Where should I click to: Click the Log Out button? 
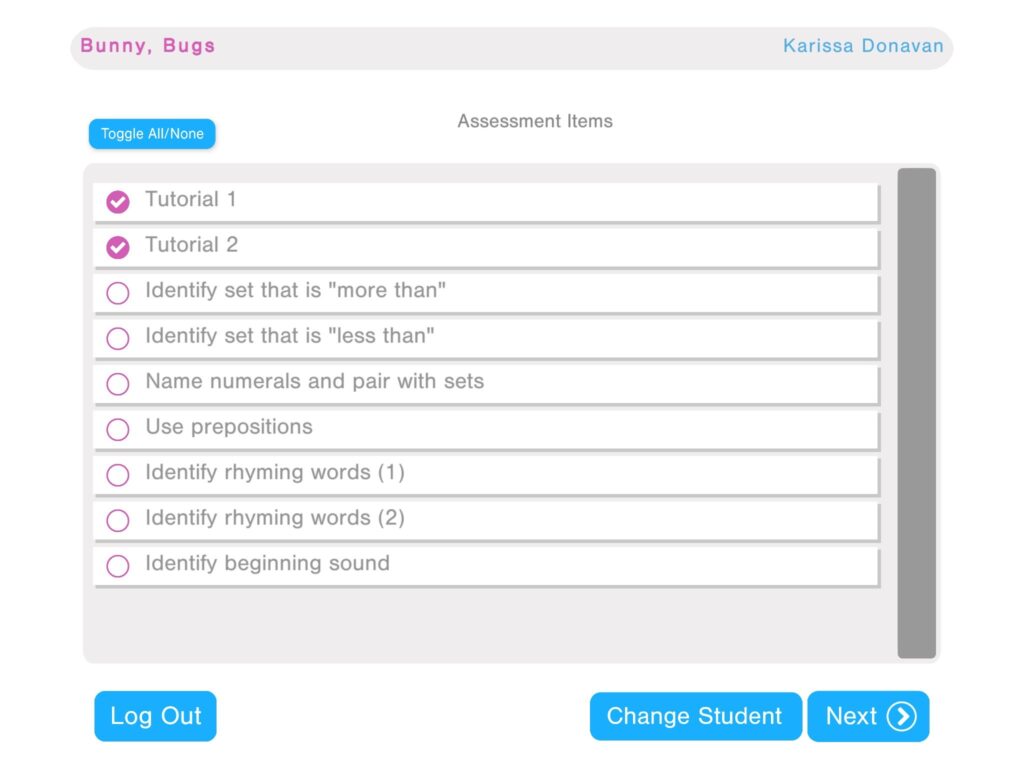click(x=155, y=716)
